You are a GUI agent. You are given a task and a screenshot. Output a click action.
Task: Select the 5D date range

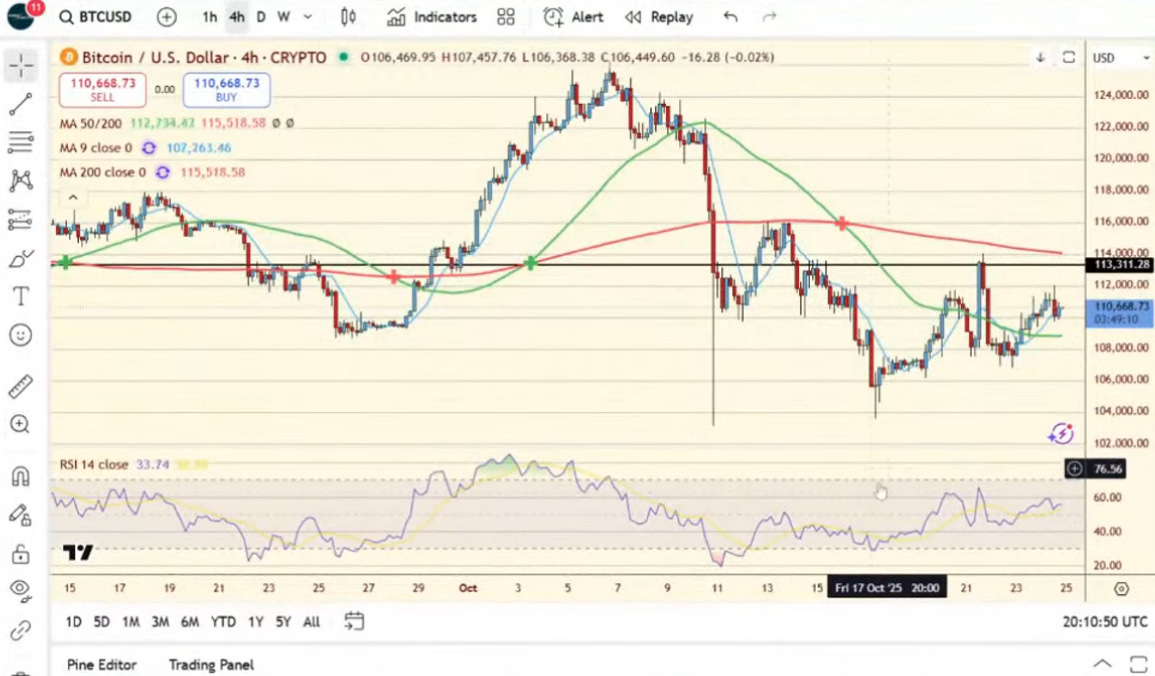pyautogui.click(x=102, y=622)
